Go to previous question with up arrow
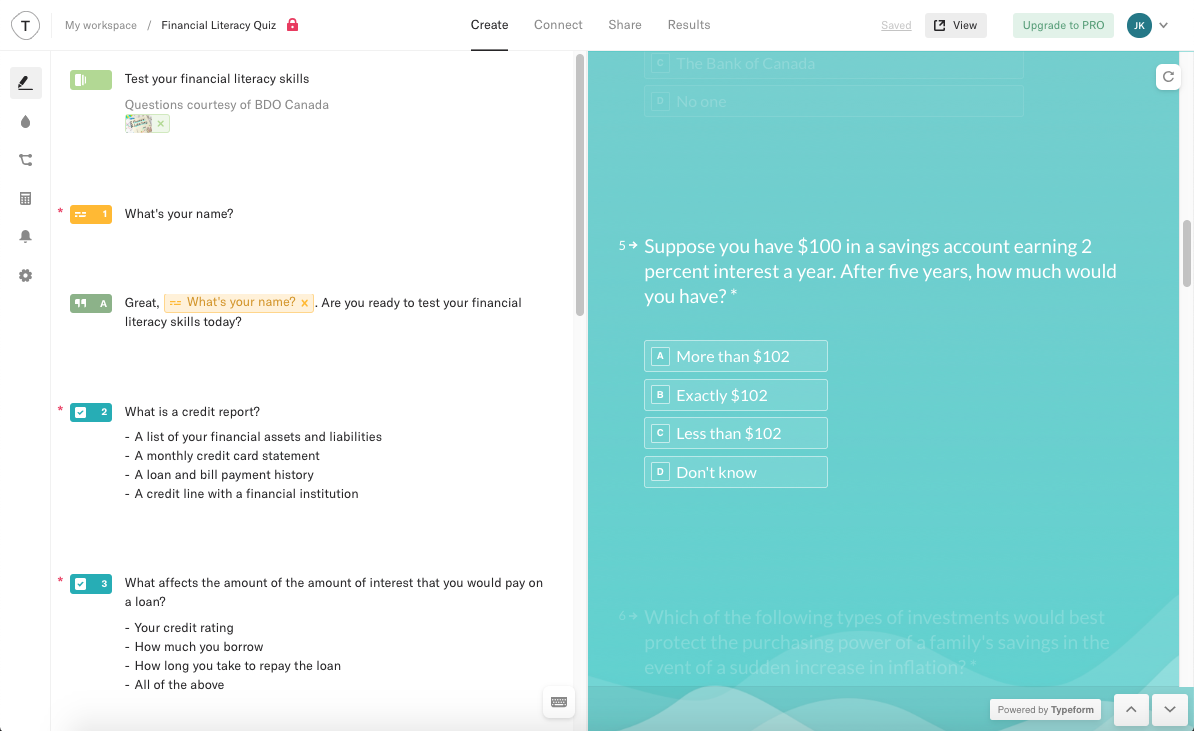Viewport: 1194px width, 731px height. (1131, 710)
